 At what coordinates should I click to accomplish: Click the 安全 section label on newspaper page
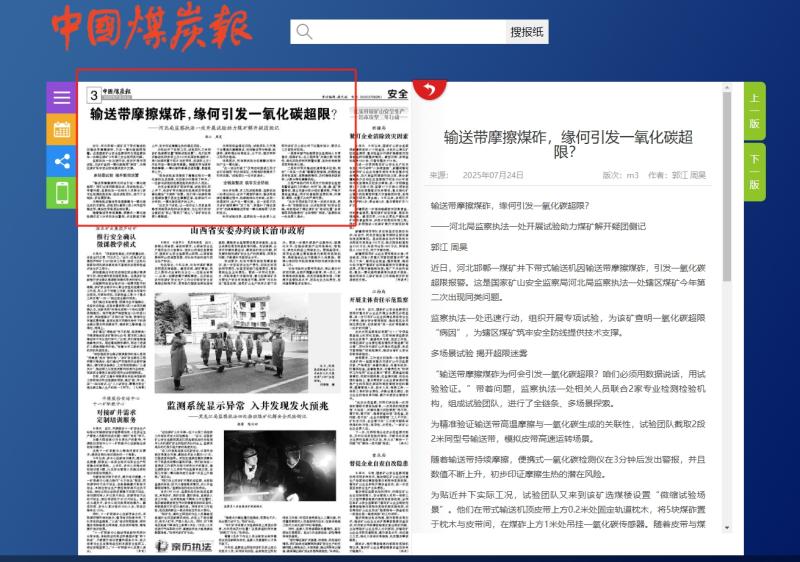click(x=397, y=94)
